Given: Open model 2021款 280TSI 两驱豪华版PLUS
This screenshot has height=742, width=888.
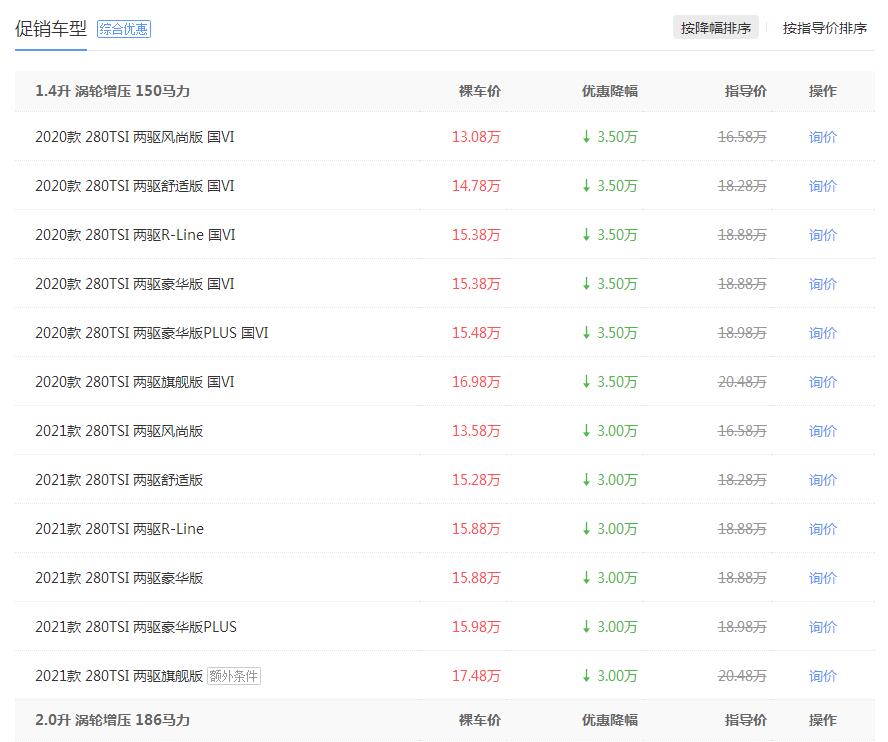Looking at the screenshot, I should coord(136,627).
